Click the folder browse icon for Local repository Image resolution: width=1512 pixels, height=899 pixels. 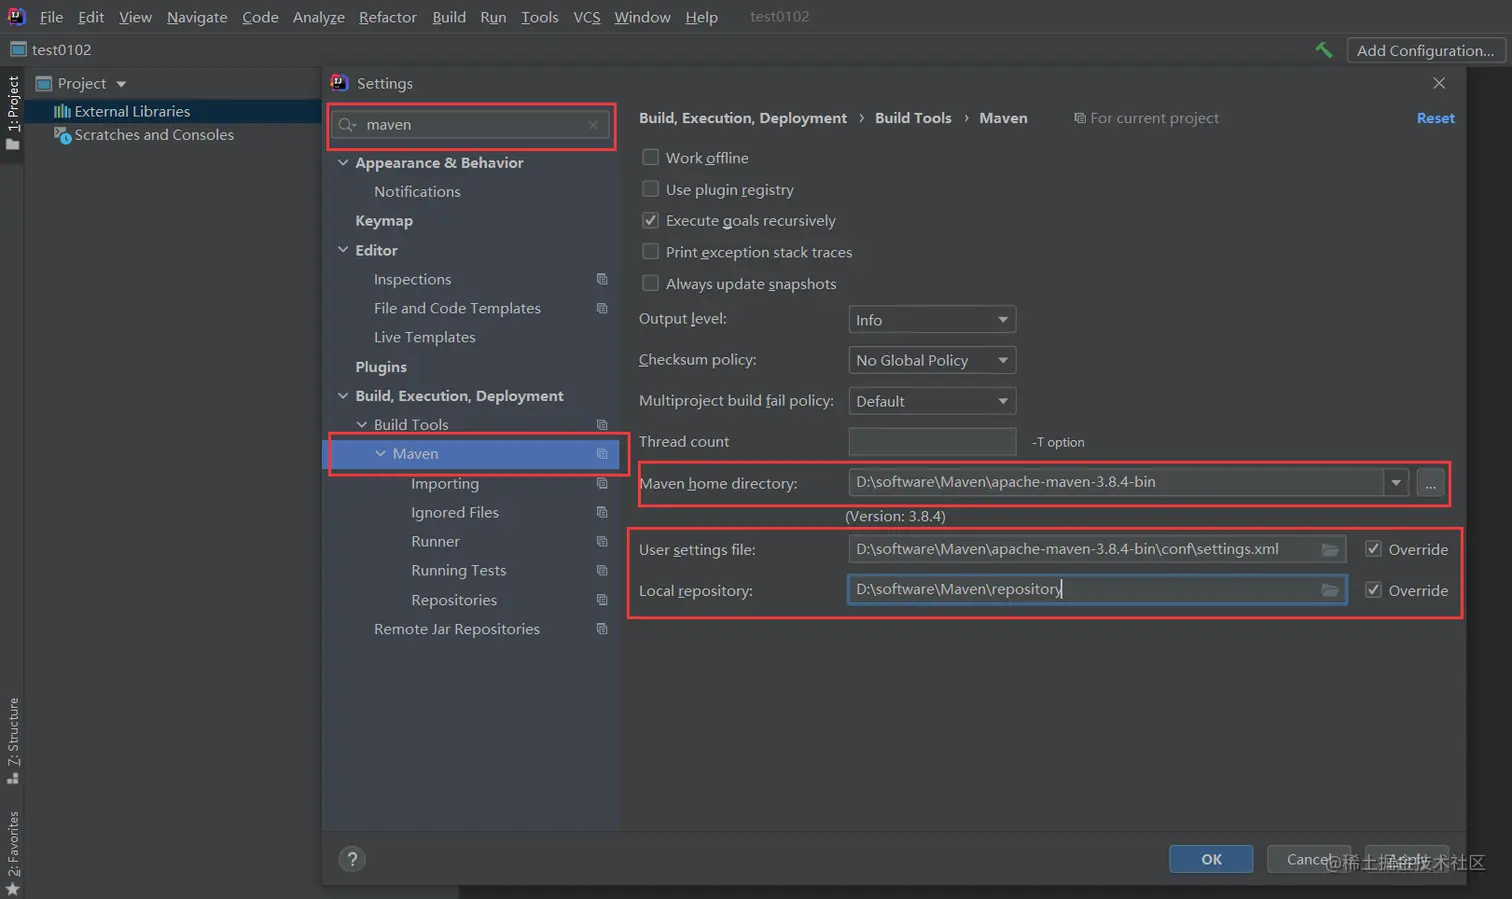tap(1330, 590)
